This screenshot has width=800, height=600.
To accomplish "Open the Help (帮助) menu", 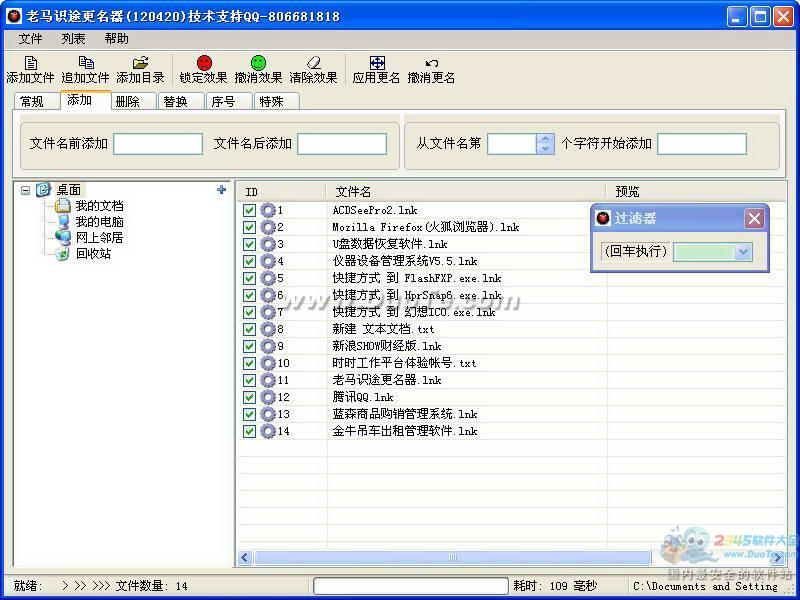I will coord(116,39).
